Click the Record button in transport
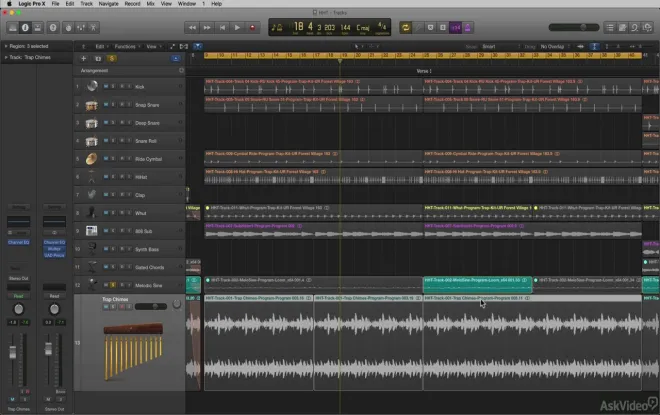Image resolution: width=660 pixels, height=415 pixels. (x=253, y=27)
